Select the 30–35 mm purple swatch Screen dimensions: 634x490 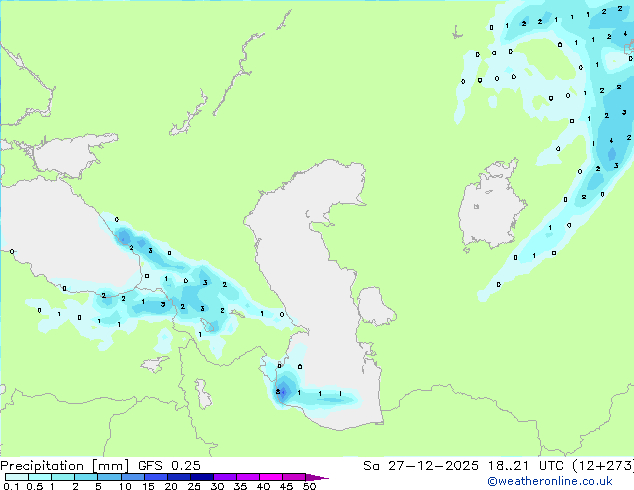[225, 477]
